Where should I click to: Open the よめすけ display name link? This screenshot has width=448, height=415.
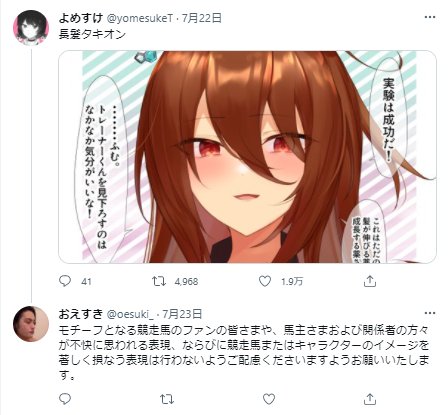(x=80, y=18)
